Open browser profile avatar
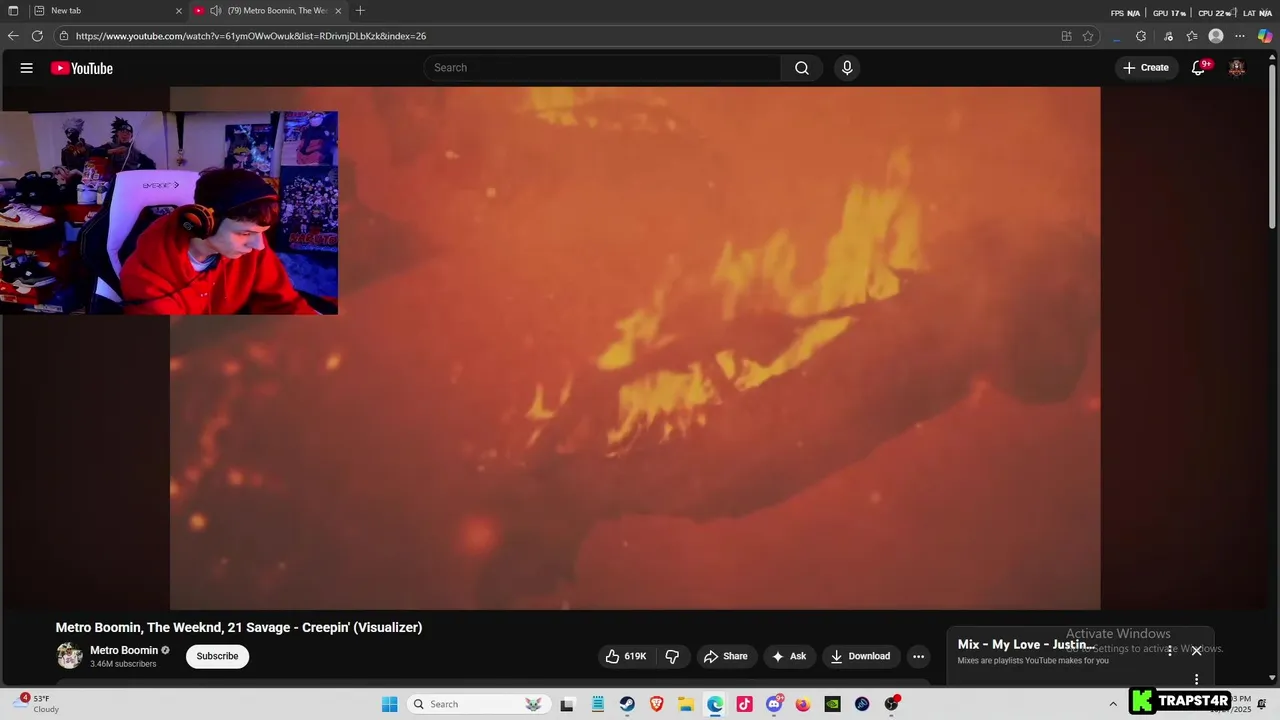1280x720 pixels. tap(1216, 36)
